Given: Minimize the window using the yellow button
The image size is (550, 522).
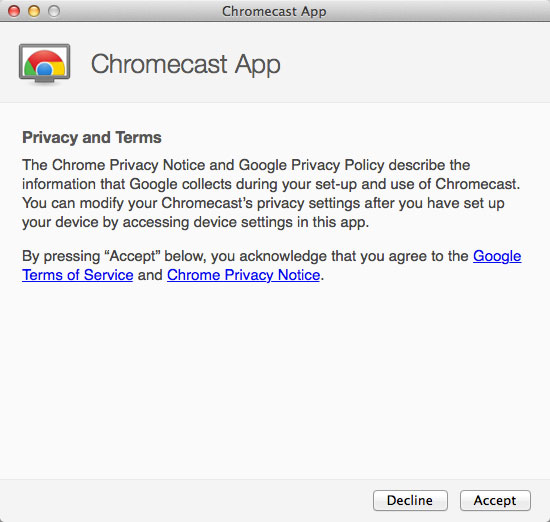Looking at the screenshot, I should (x=34, y=11).
